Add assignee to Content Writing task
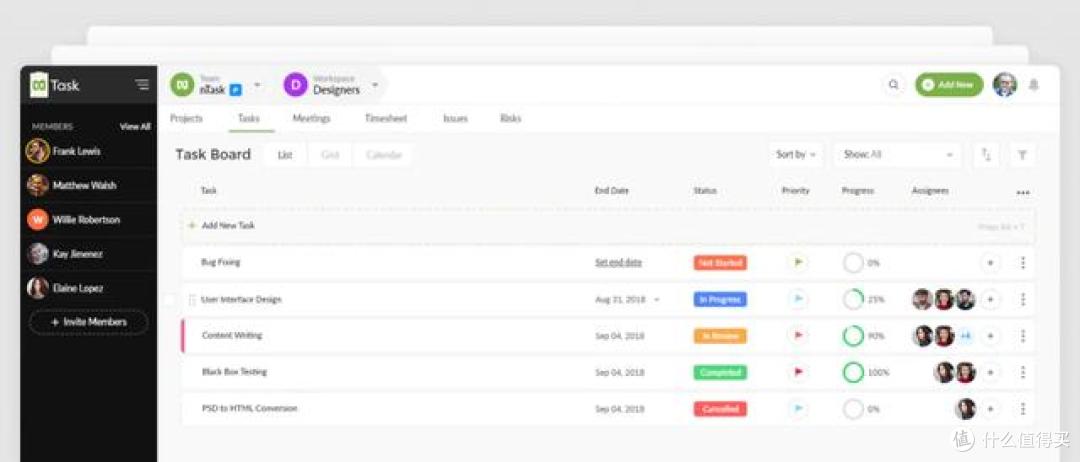Image resolution: width=1080 pixels, height=462 pixels. tap(990, 336)
